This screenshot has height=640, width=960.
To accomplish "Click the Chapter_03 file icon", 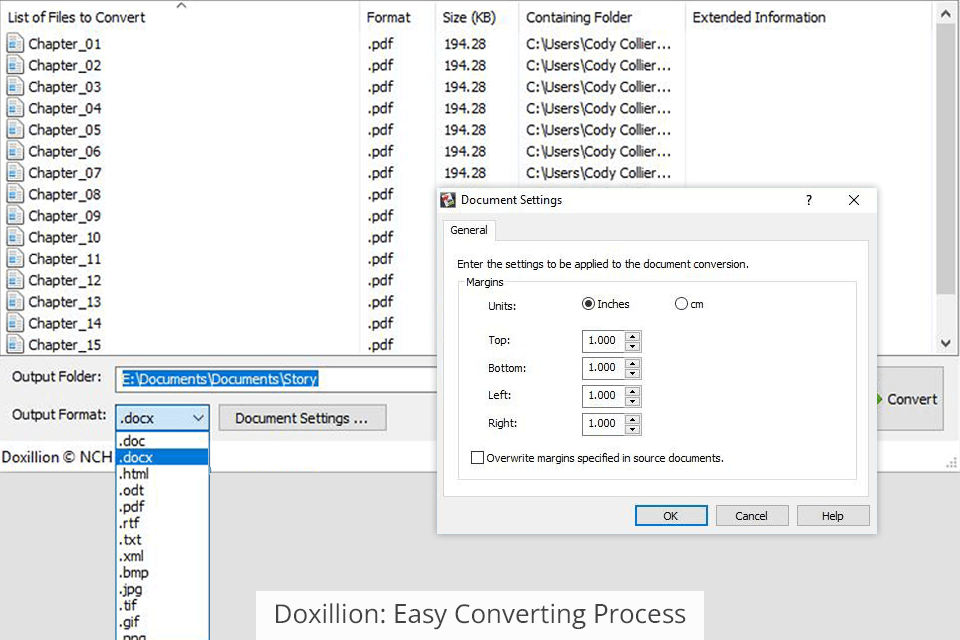I will click(15, 86).
